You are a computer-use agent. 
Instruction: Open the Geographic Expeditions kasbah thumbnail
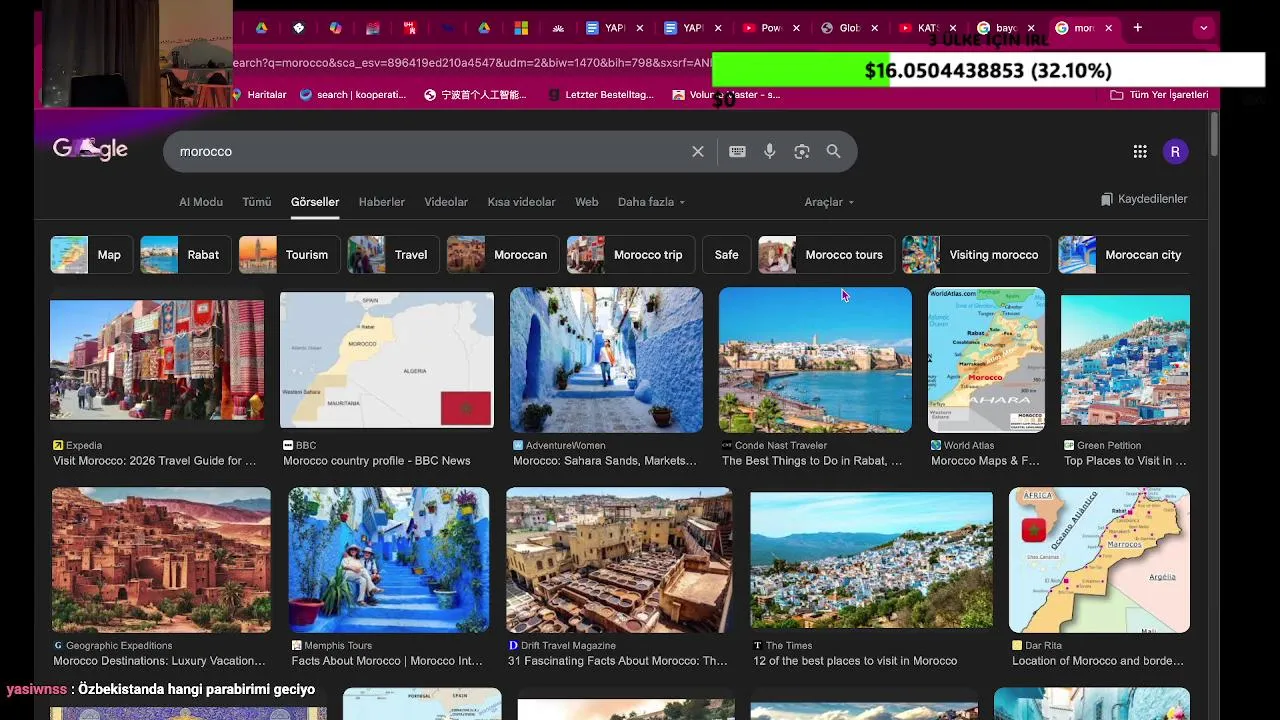point(161,560)
